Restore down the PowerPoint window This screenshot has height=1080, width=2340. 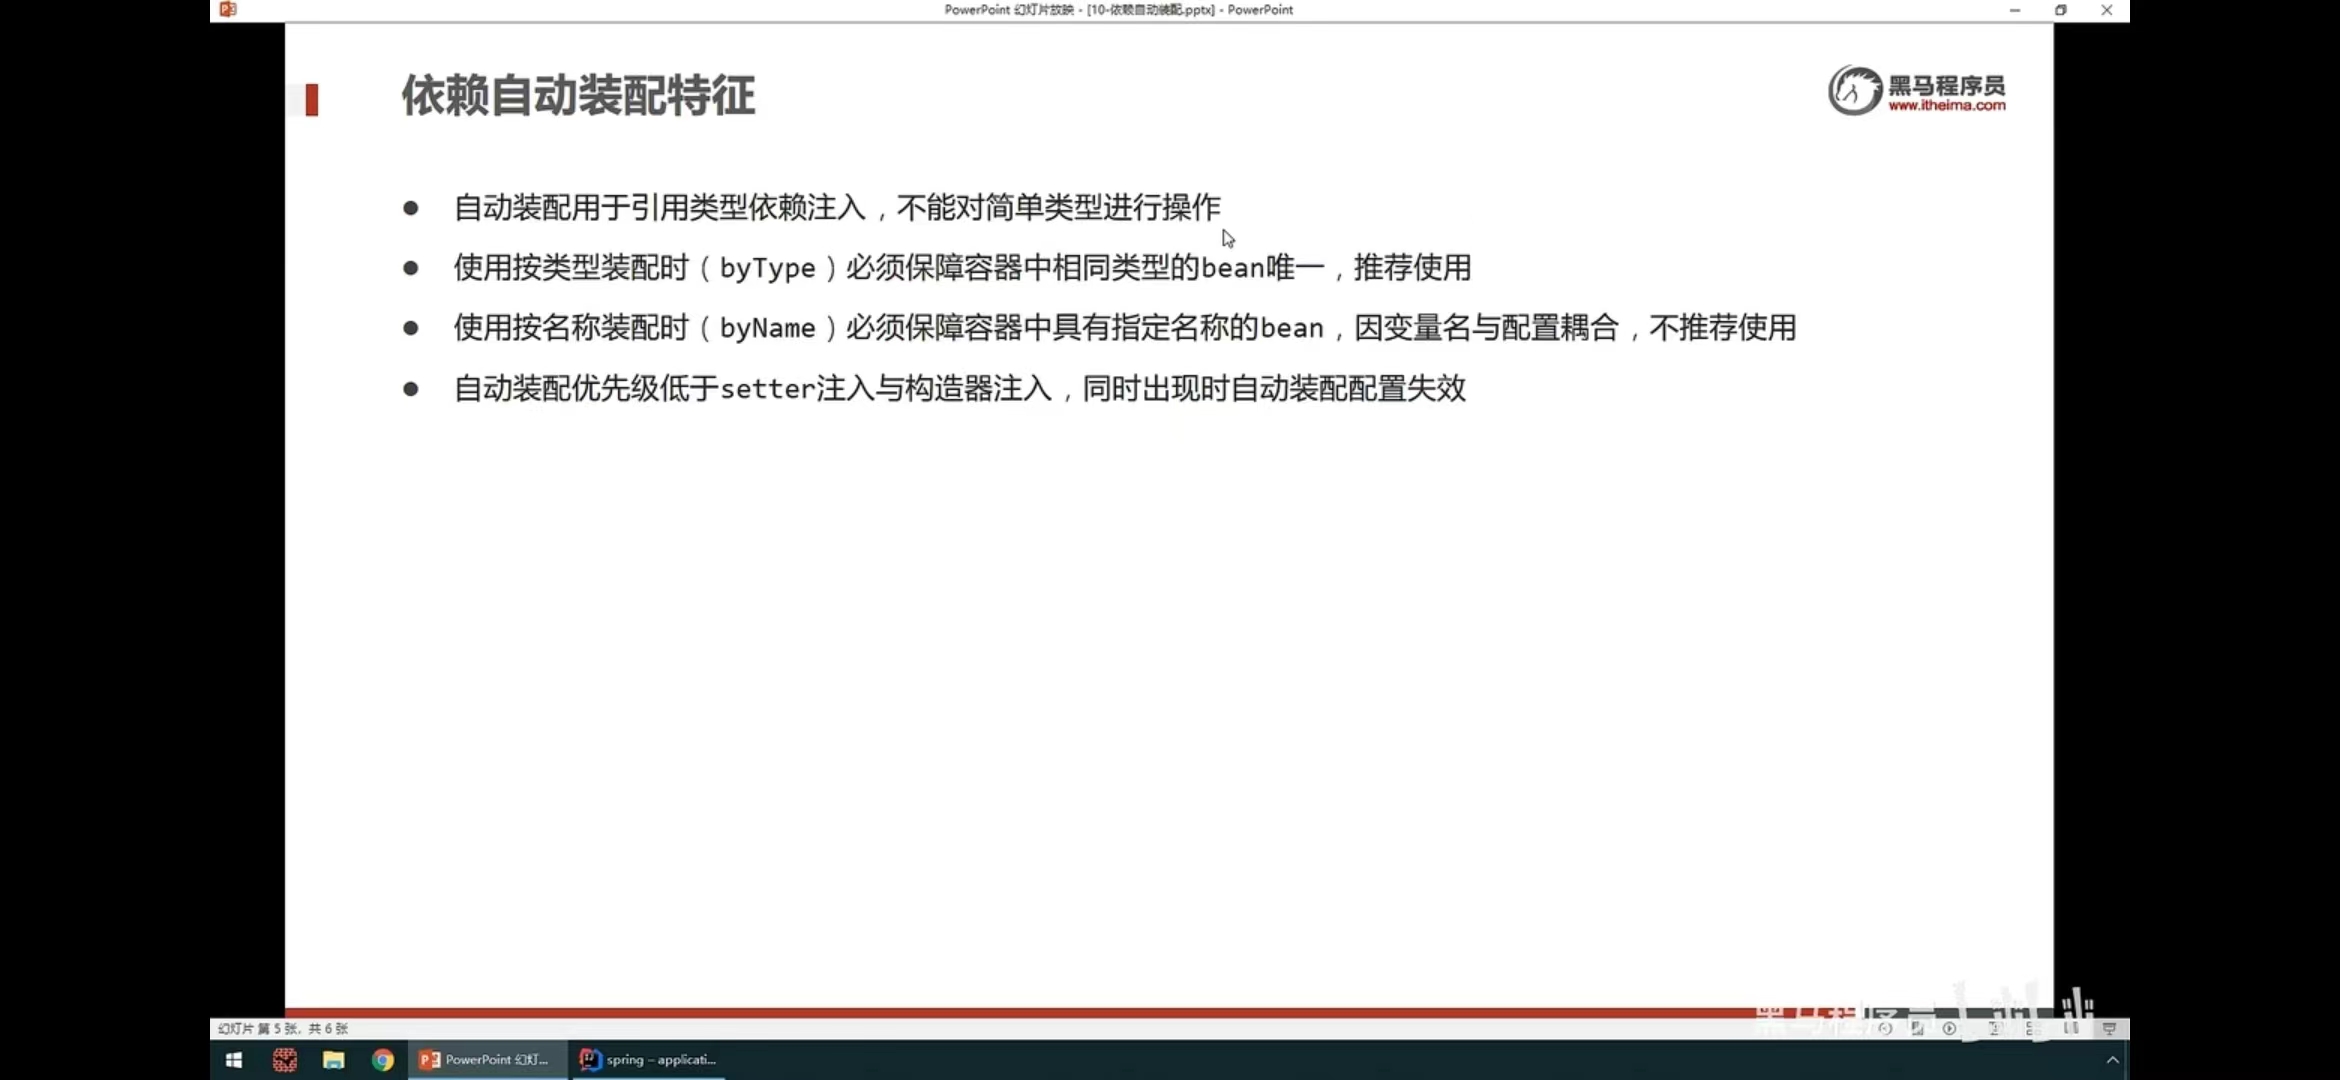(x=2060, y=10)
